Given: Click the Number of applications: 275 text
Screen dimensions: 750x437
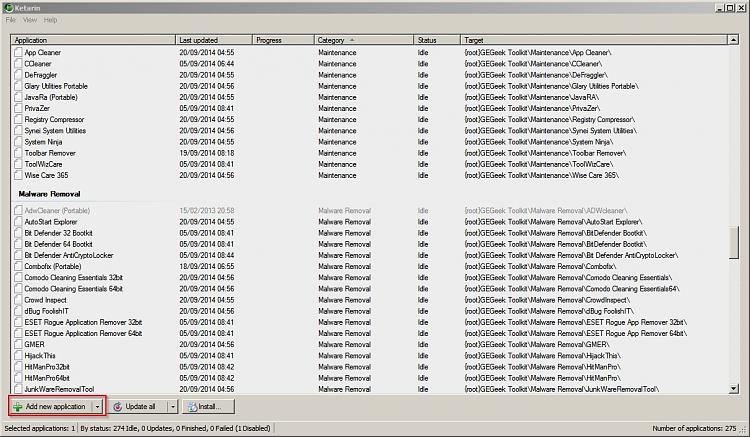Looking at the screenshot, I should pyautogui.click(x=694, y=428).
